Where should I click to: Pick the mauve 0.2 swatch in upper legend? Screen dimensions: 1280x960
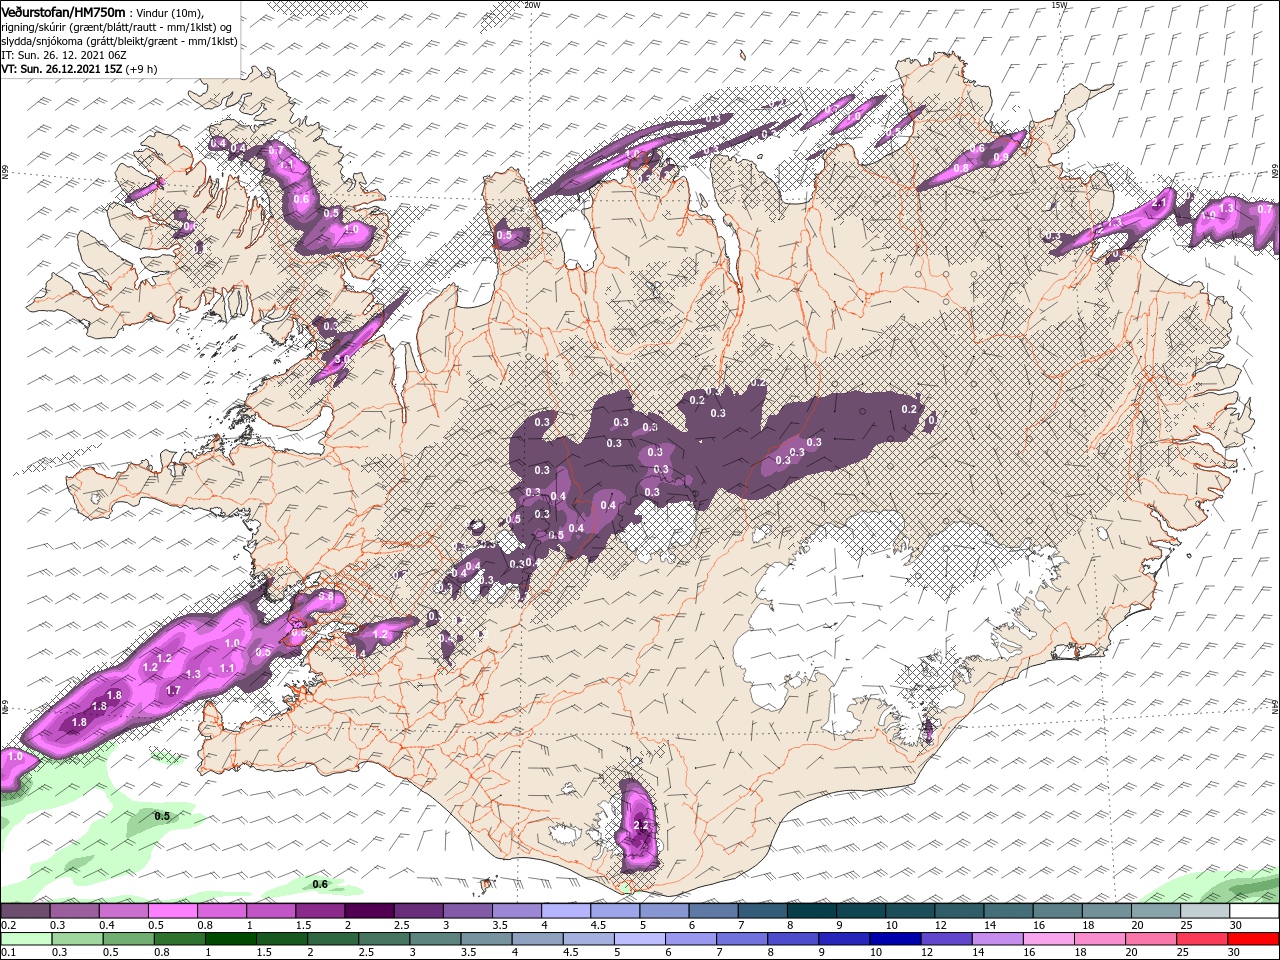(25, 911)
